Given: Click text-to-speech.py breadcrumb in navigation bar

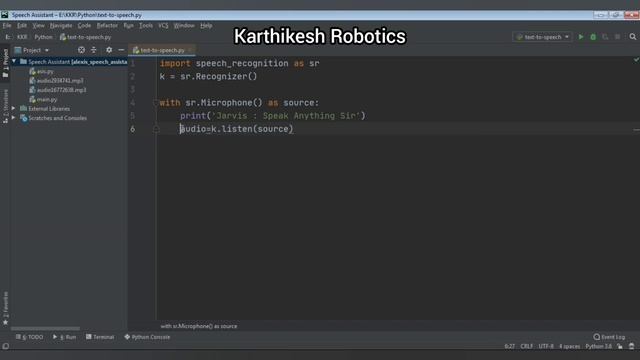Looking at the screenshot, I should pyautogui.click(x=85, y=37).
